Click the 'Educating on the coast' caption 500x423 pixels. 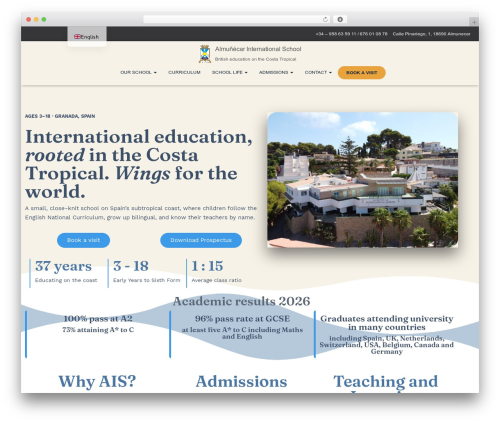coord(66,280)
